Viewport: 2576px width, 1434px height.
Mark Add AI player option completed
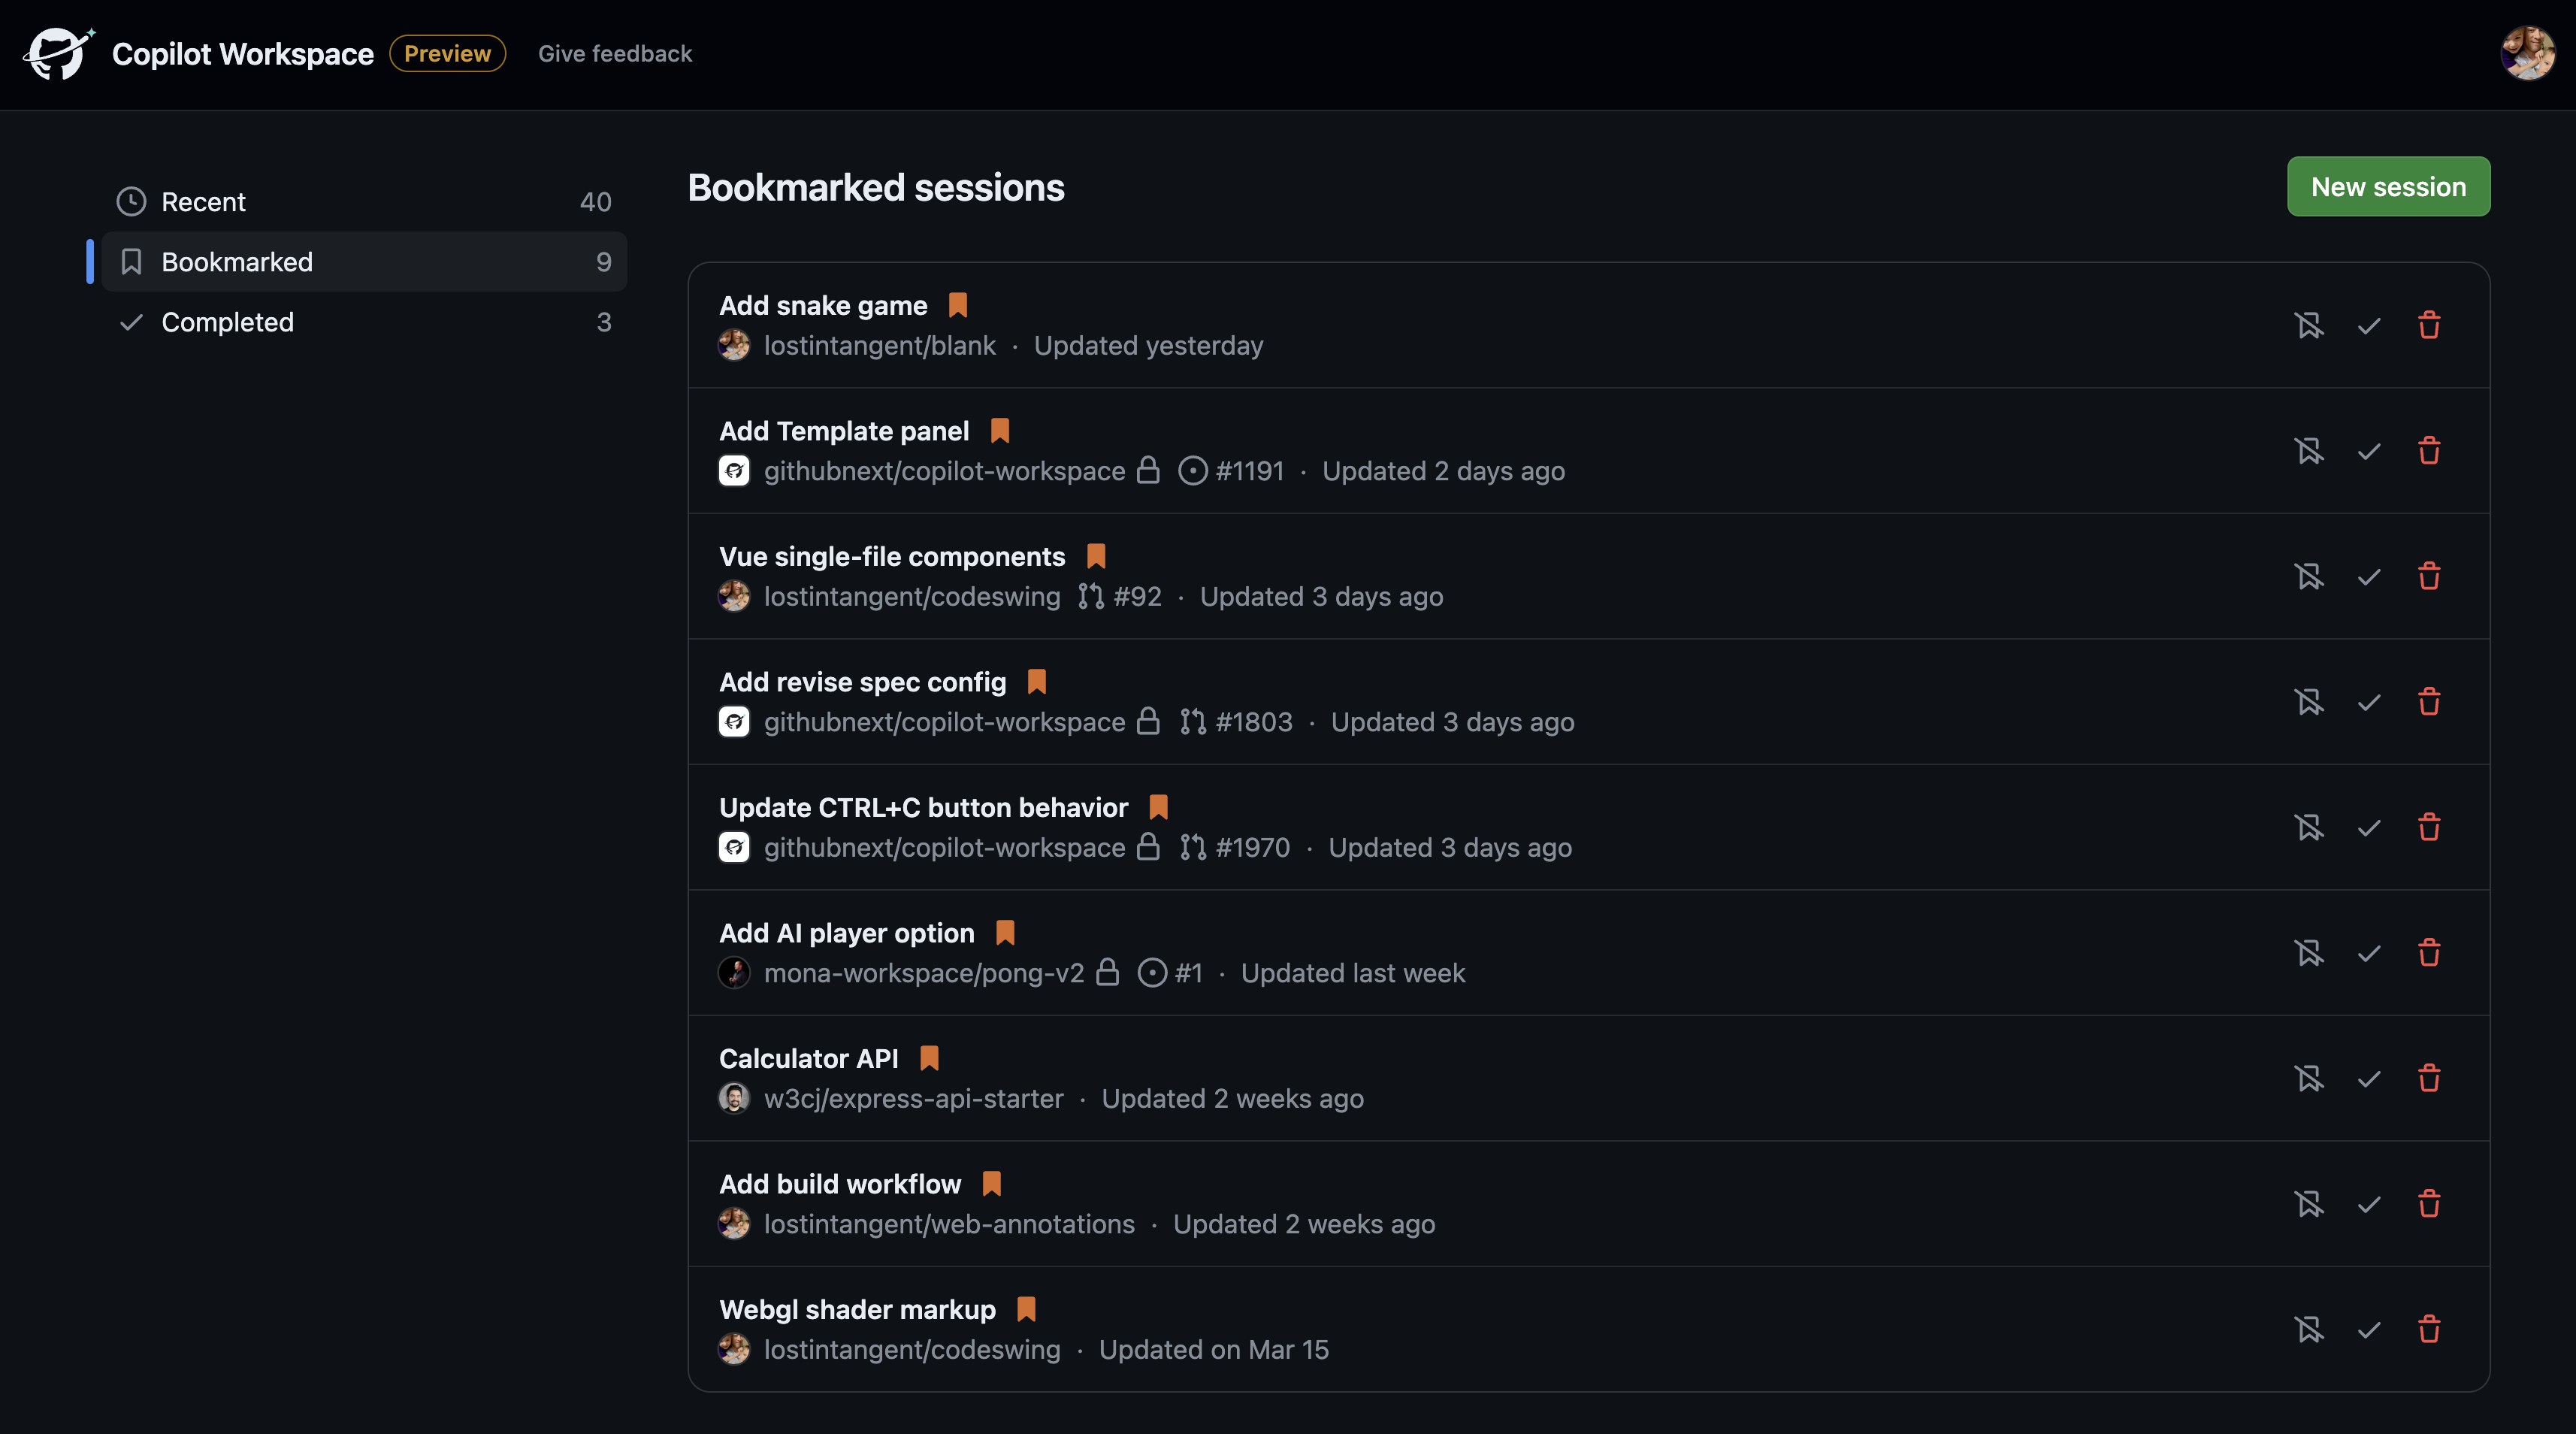tap(2369, 953)
